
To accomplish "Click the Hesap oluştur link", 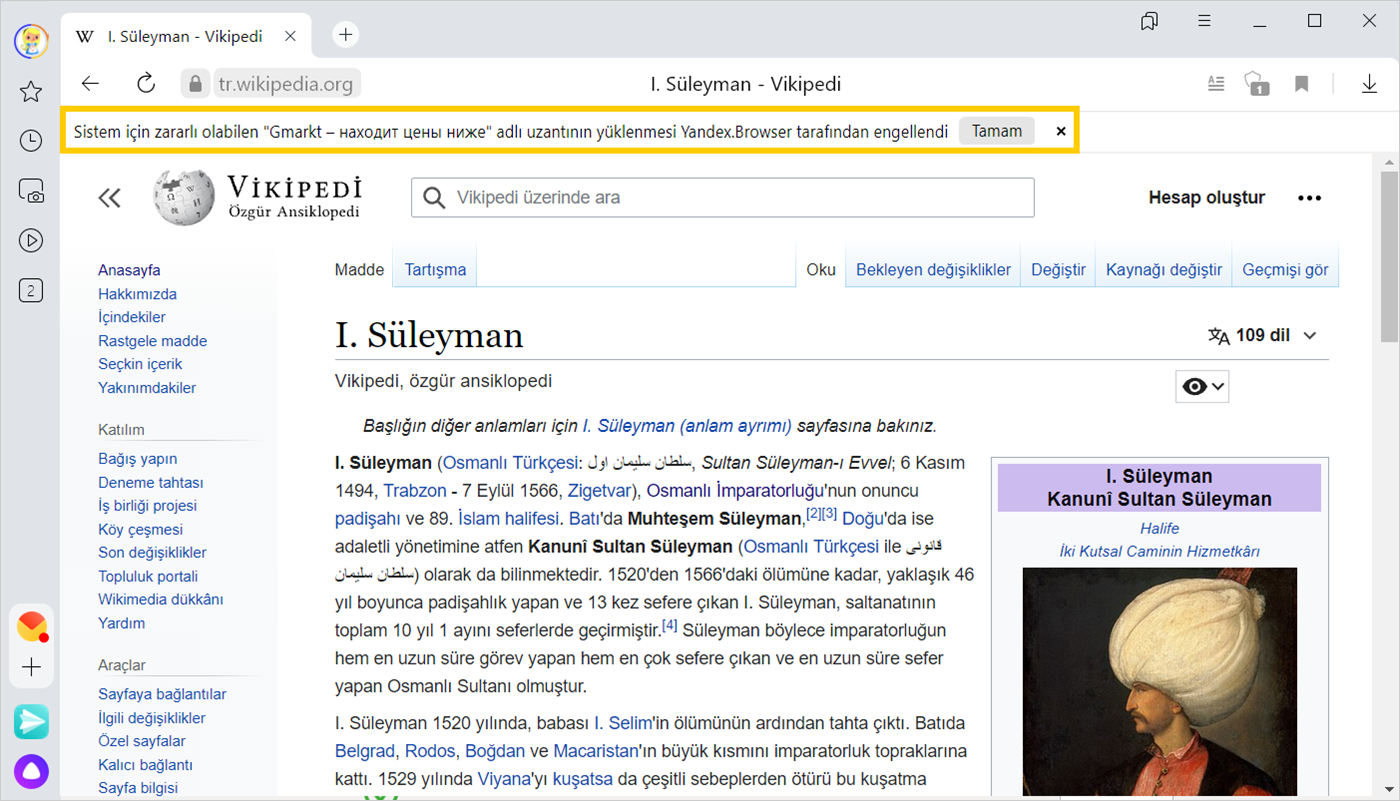I will coord(1206,198).
